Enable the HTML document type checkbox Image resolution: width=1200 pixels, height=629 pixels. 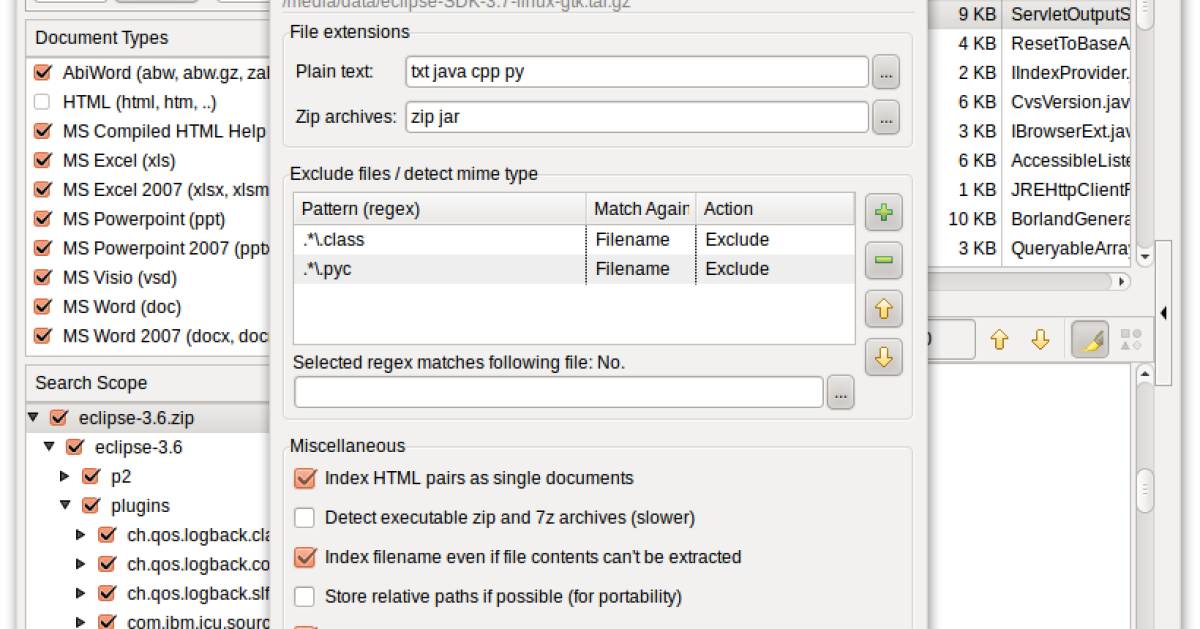[42, 102]
